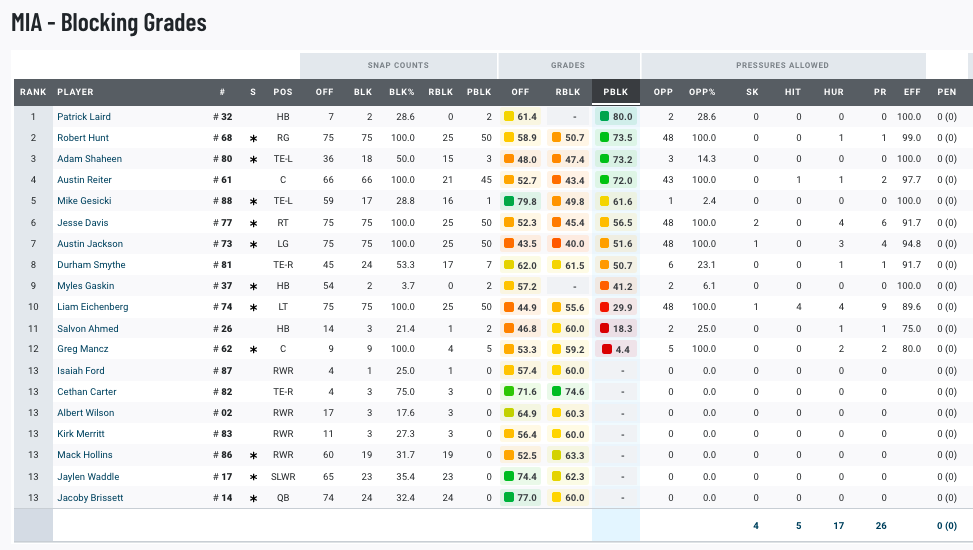Click Cethan Carter's green 74.6 RBLK grade
Viewport: 973px width, 550px height.
(x=568, y=392)
